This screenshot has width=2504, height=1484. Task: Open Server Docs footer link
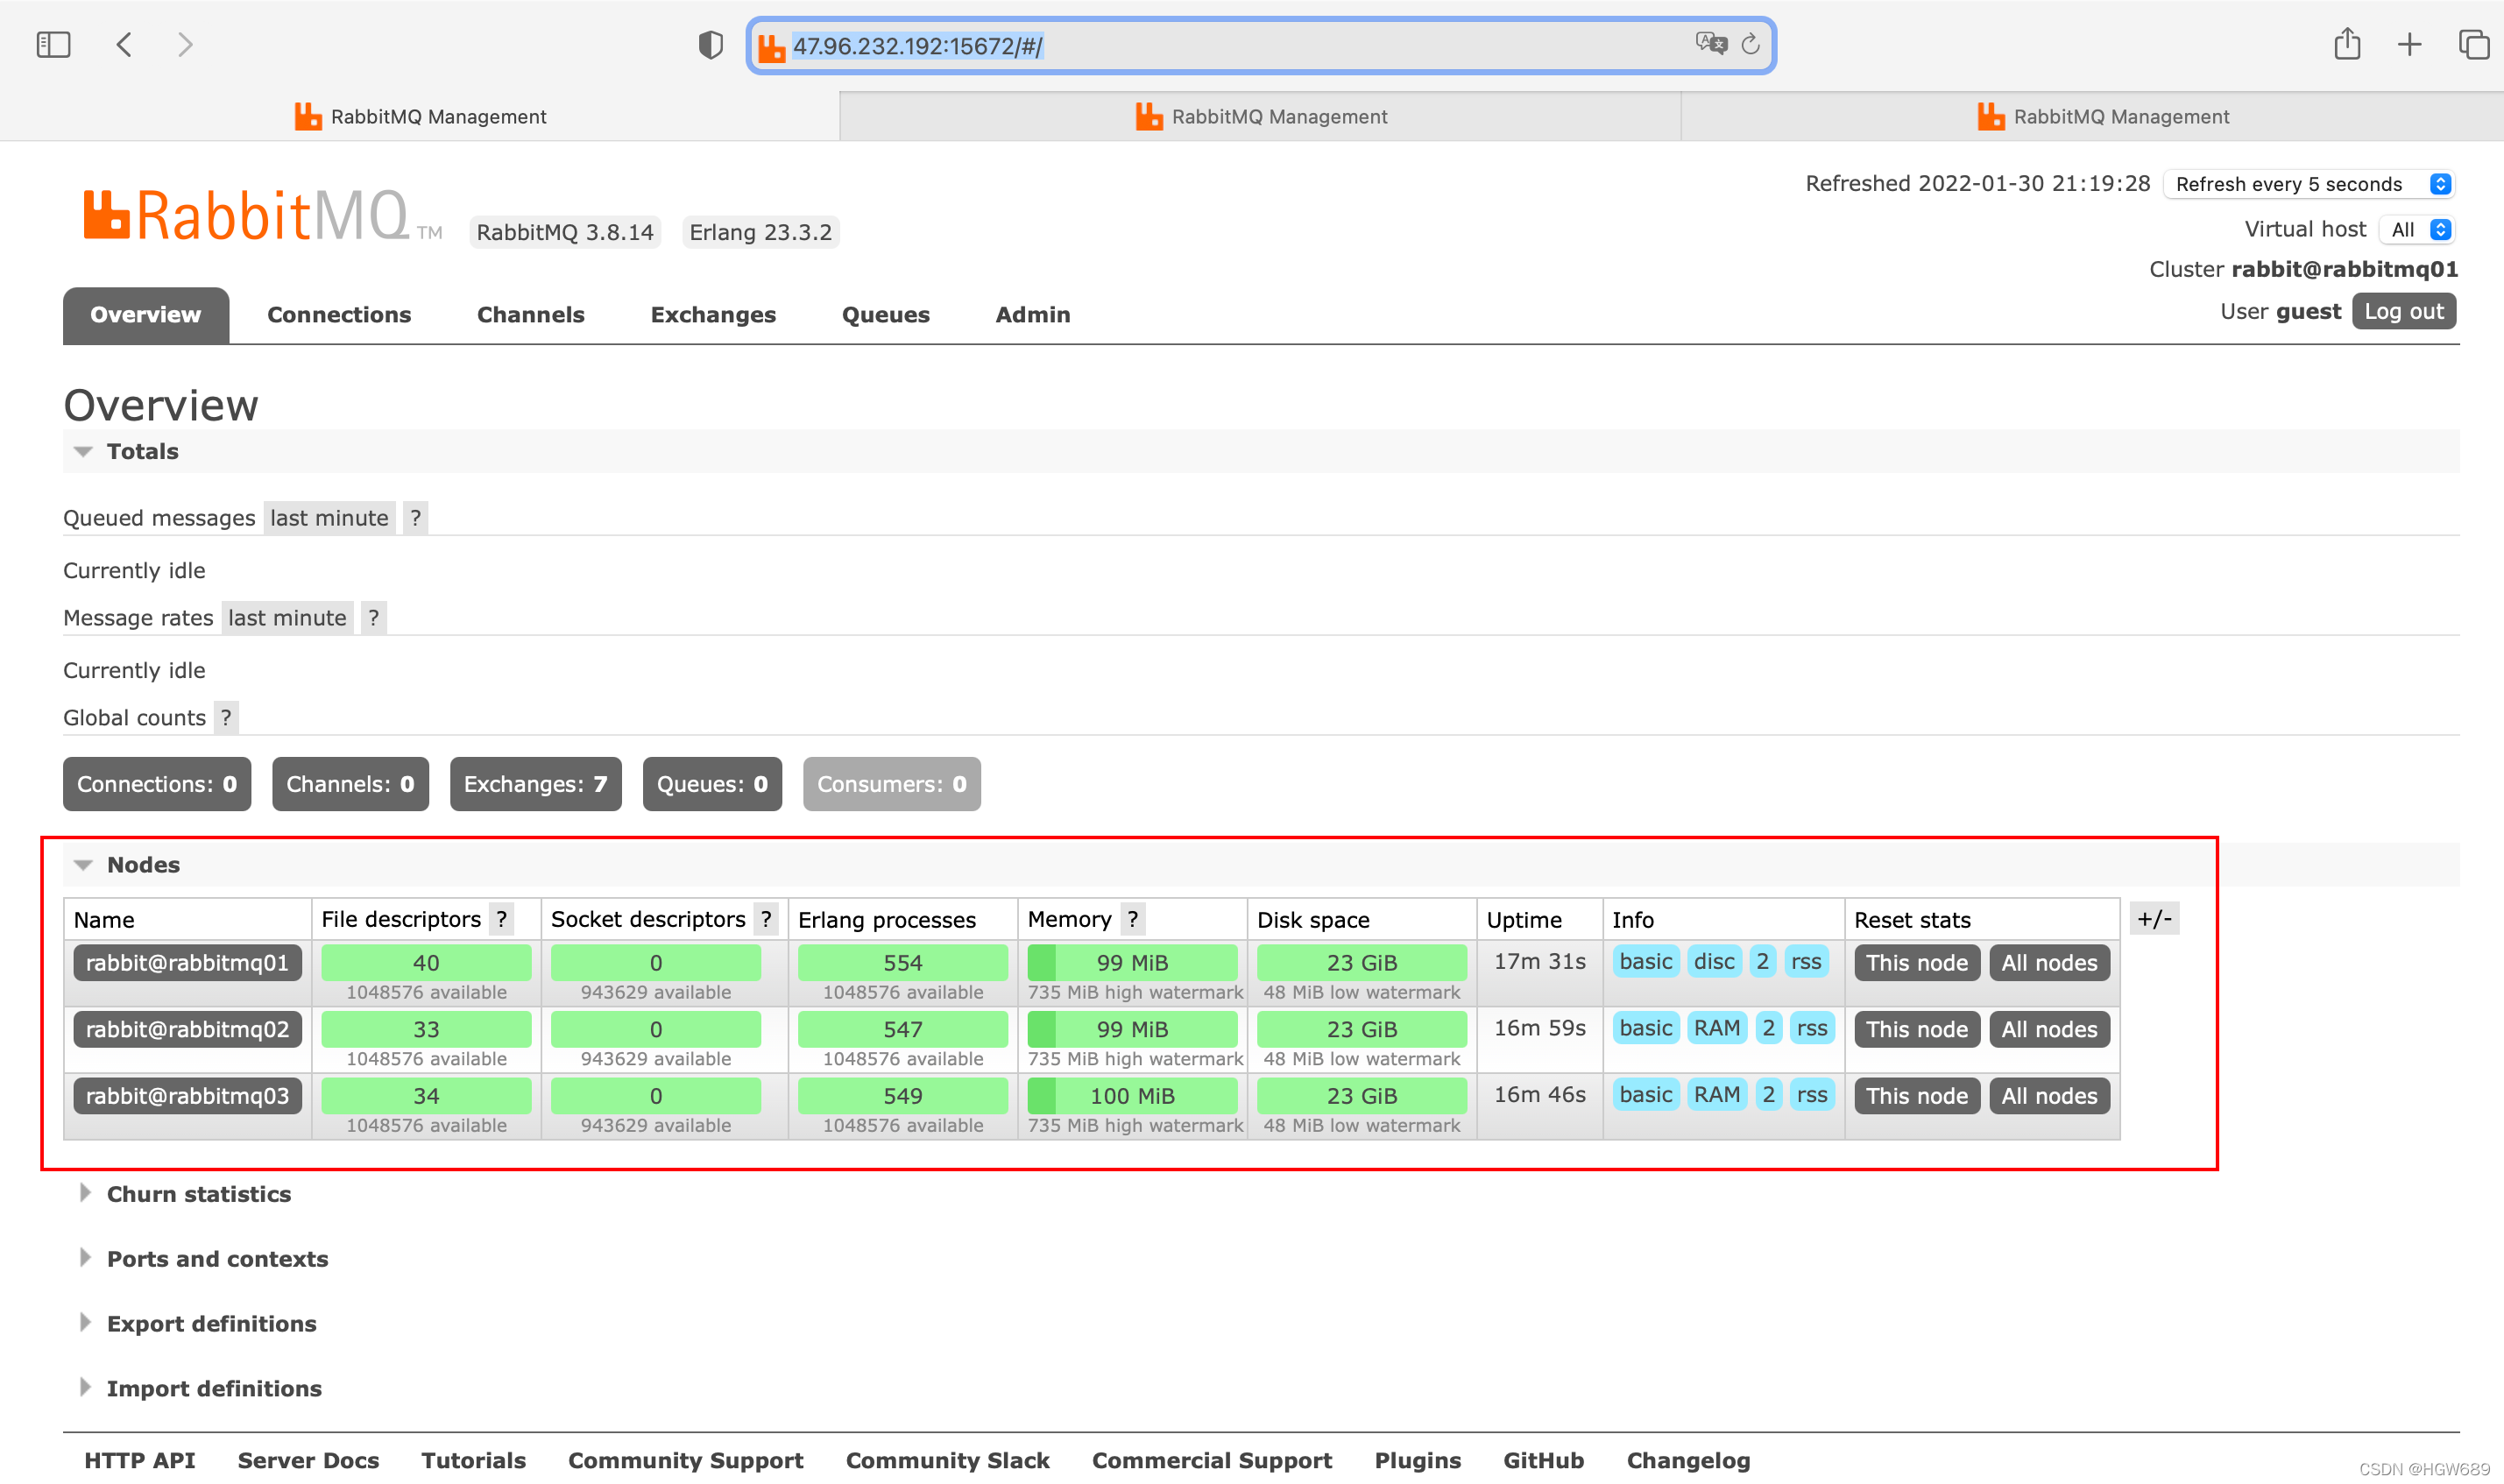tap(308, 1461)
